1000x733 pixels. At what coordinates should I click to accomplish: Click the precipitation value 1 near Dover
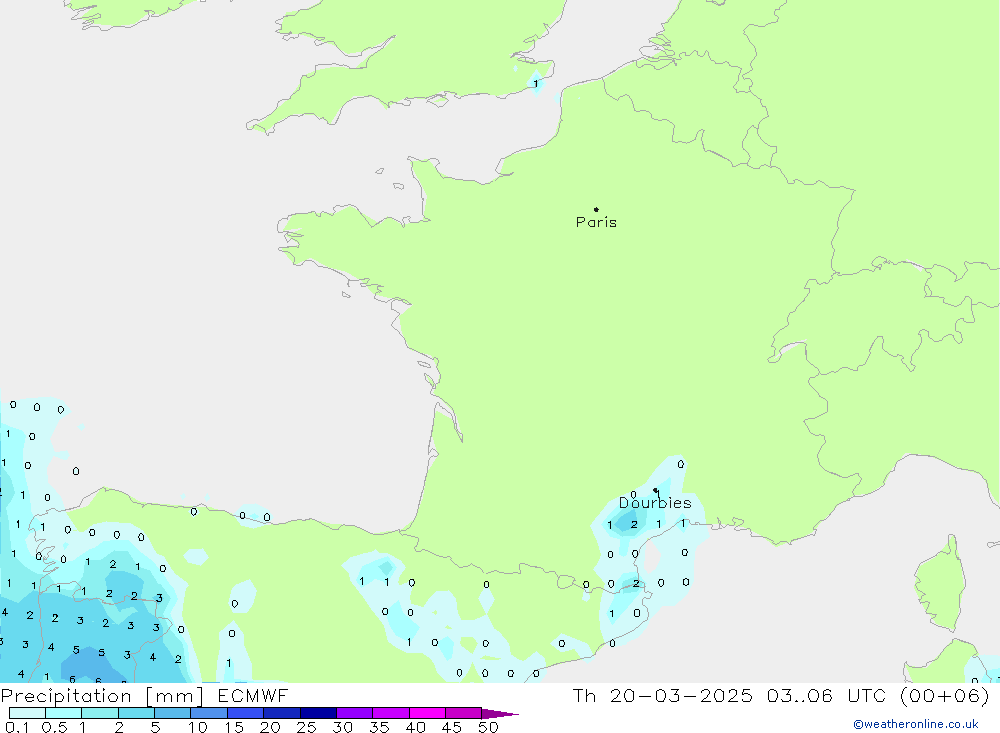[x=536, y=84]
